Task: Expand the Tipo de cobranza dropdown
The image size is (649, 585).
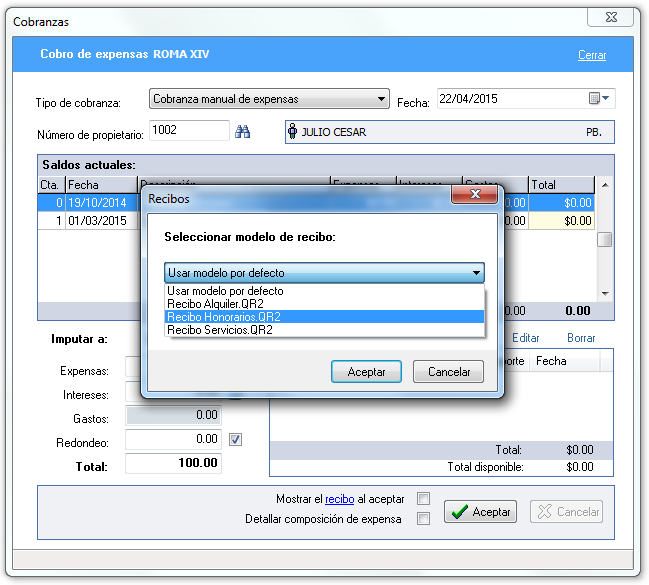Action: pos(381,99)
